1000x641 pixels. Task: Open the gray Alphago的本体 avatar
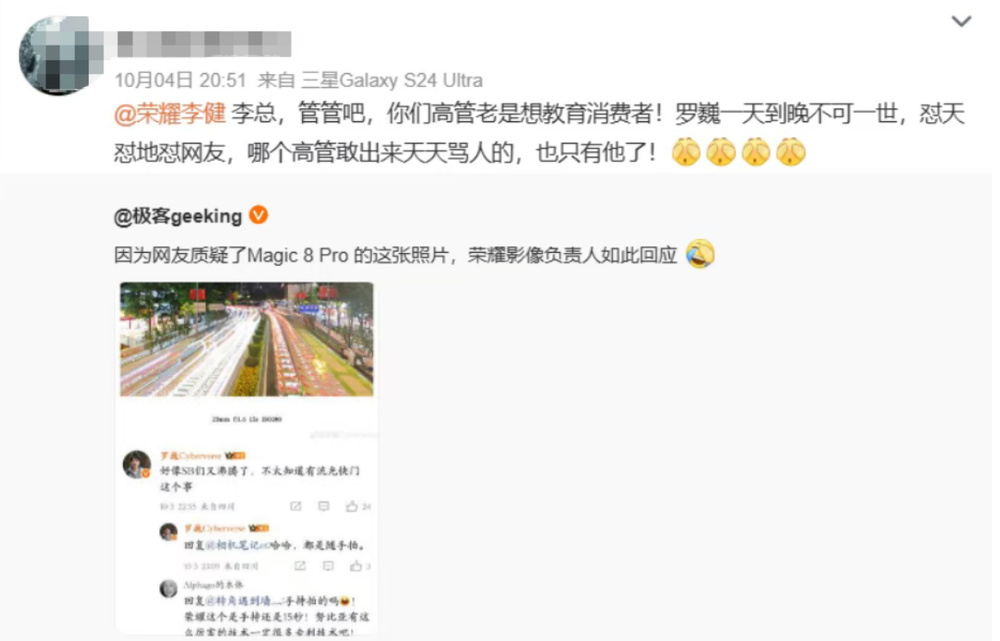click(168, 588)
